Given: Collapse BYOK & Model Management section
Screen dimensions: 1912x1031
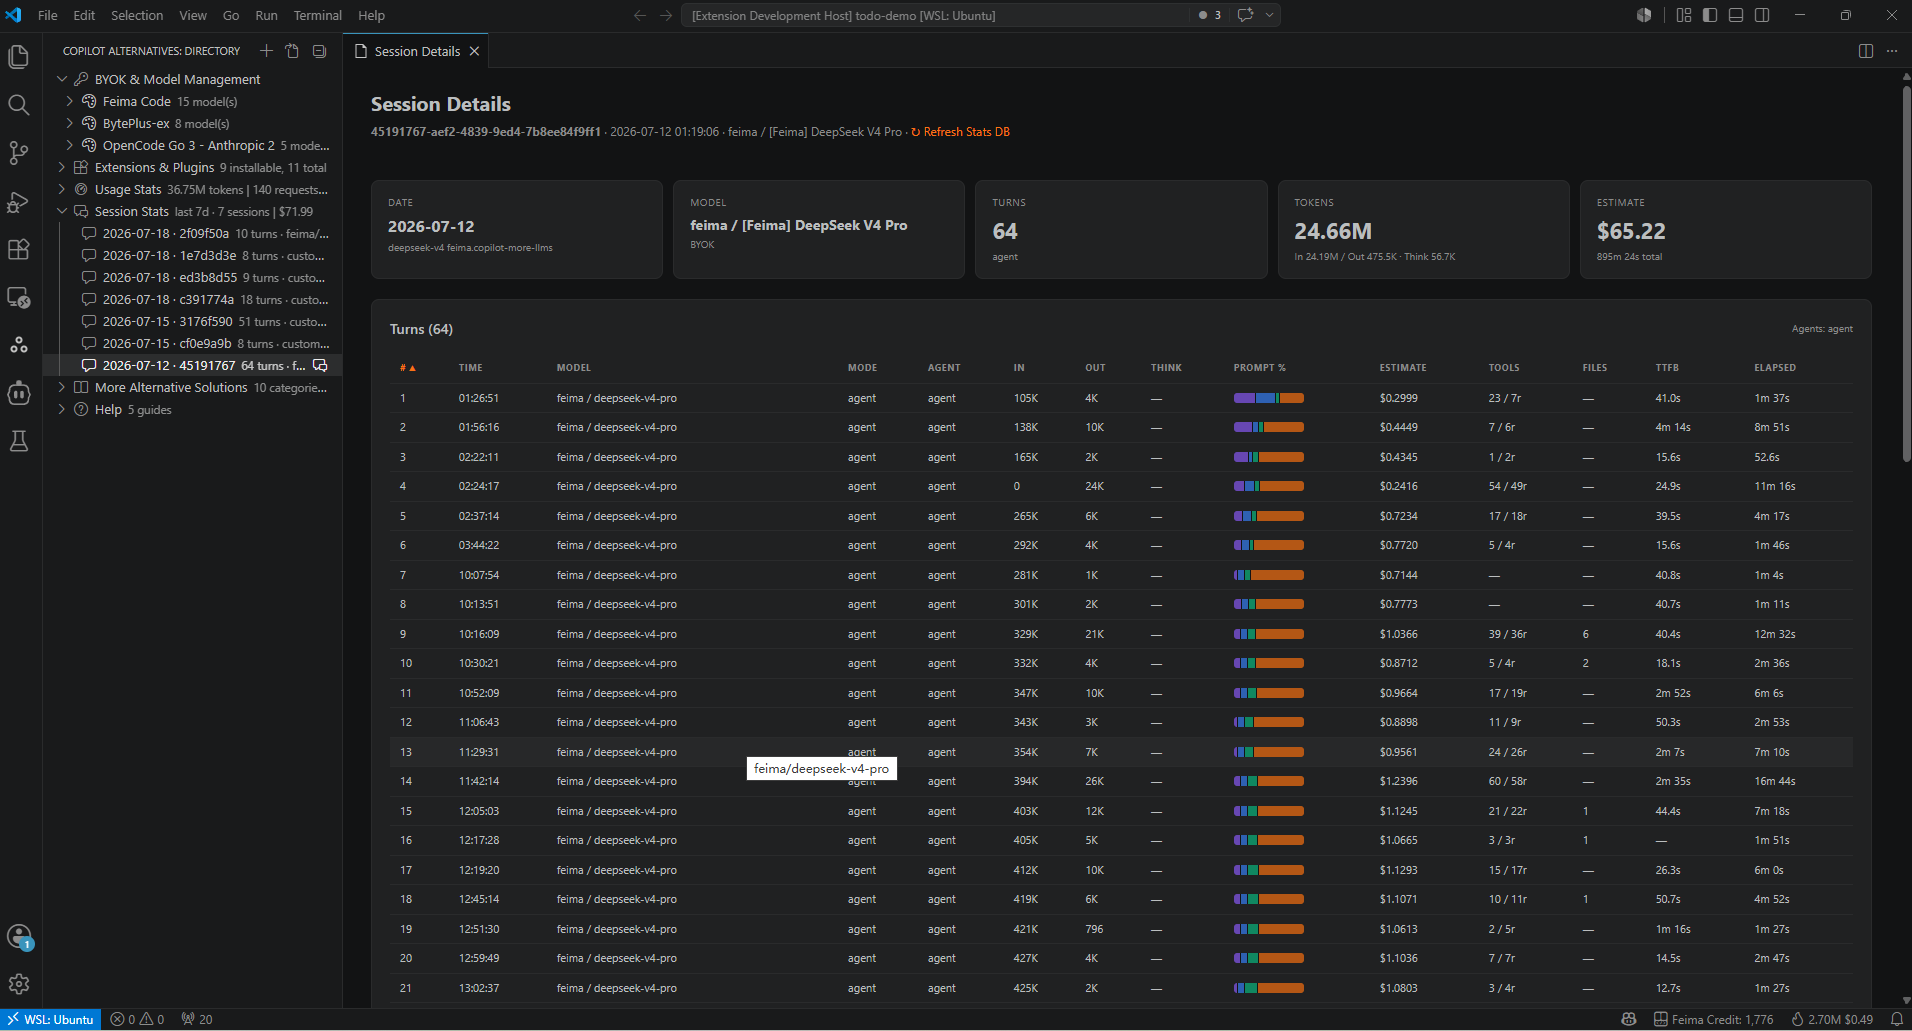Looking at the screenshot, I should 62,79.
